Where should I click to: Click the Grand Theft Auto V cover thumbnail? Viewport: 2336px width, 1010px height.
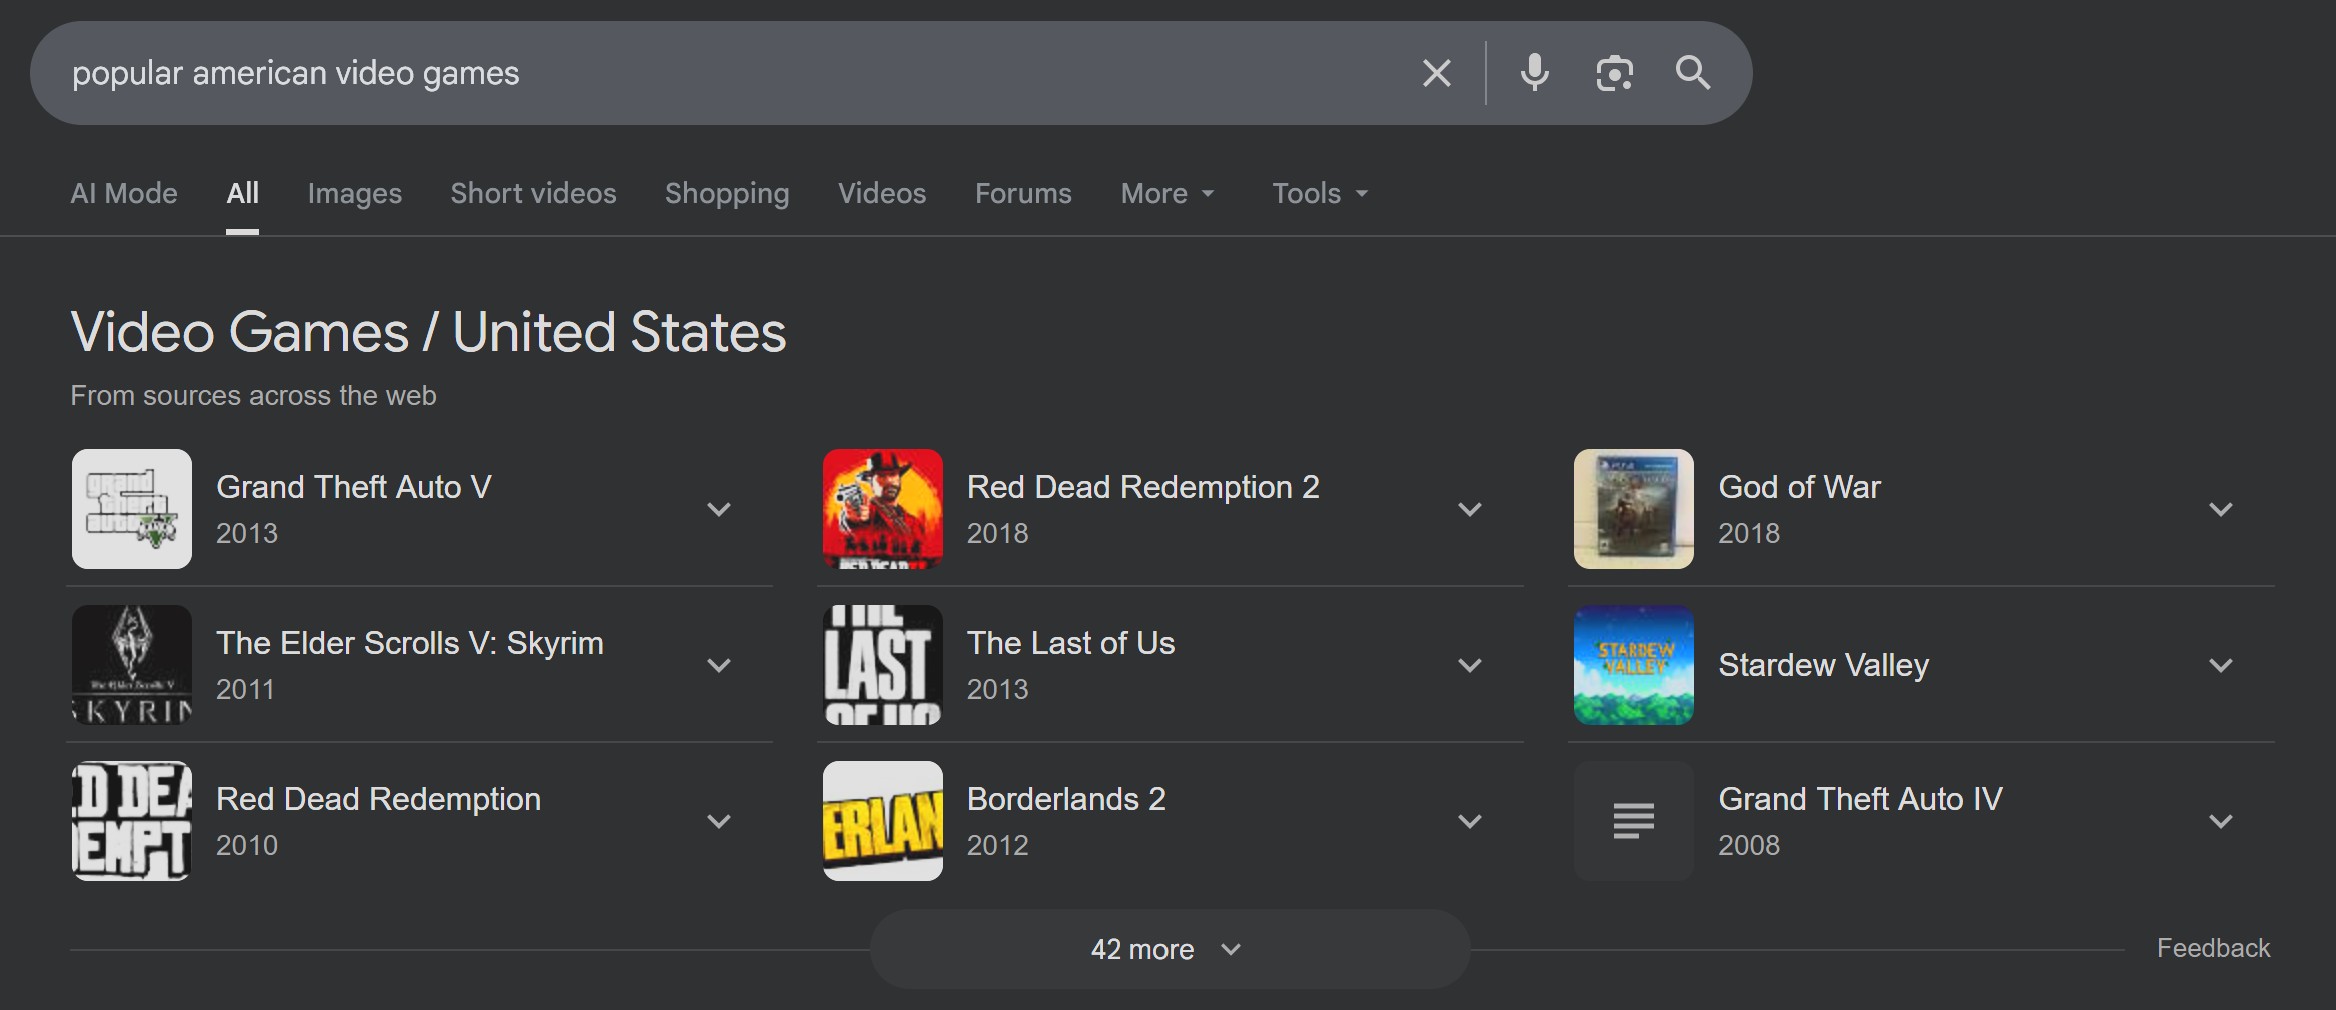coord(132,509)
